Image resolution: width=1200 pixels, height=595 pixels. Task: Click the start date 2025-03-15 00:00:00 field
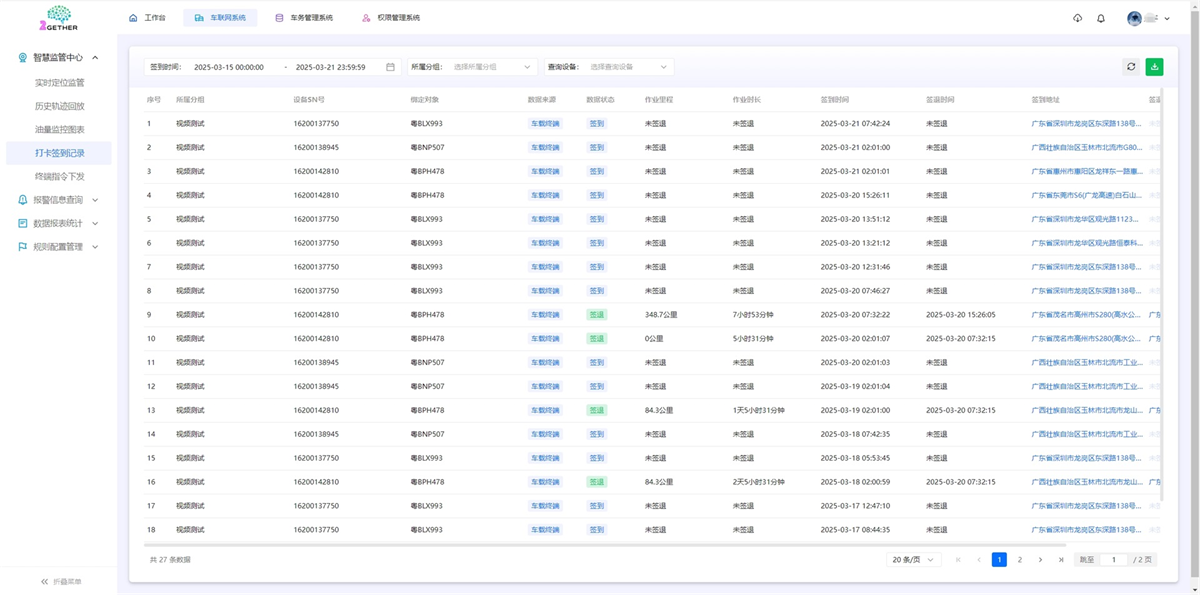point(229,67)
